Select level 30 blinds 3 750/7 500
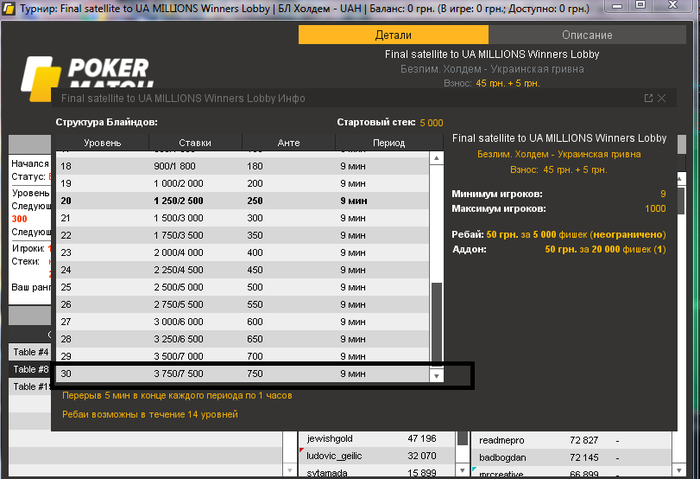Image resolution: width=700 pixels, height=479 pixels. point(242,374)
